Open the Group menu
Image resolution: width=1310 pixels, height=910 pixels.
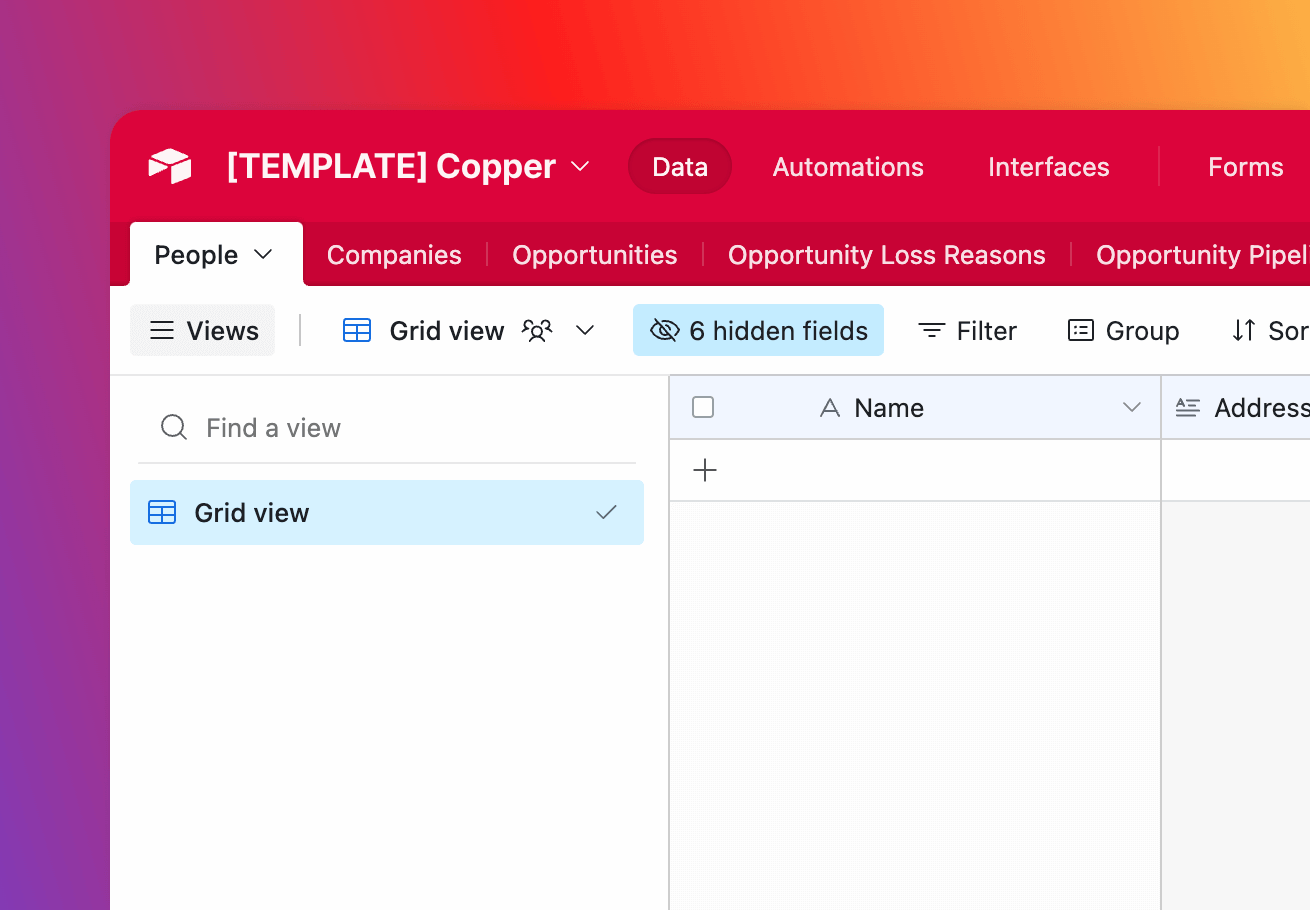coord(1124,330)
